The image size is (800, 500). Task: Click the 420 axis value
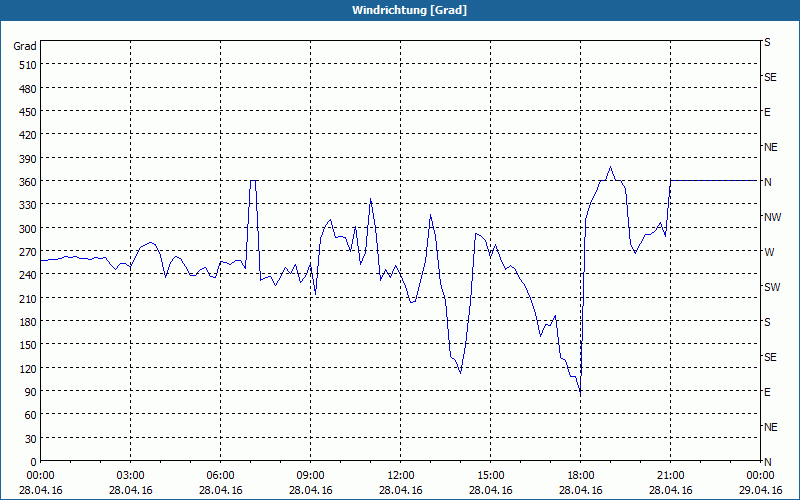(x=29, y=135)
